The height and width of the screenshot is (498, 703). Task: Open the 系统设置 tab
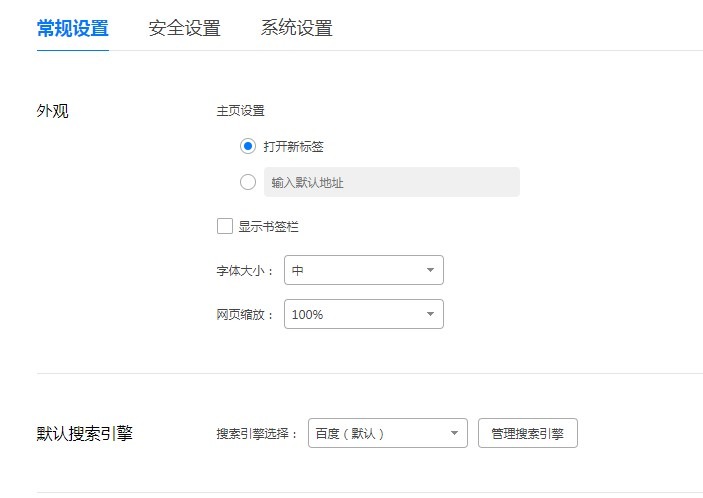296,28
